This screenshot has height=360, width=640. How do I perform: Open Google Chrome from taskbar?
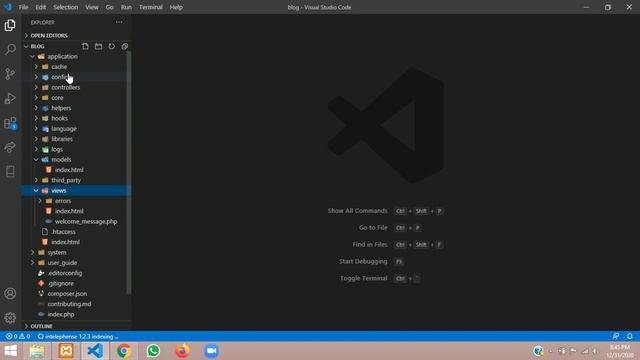pos(124,351)
